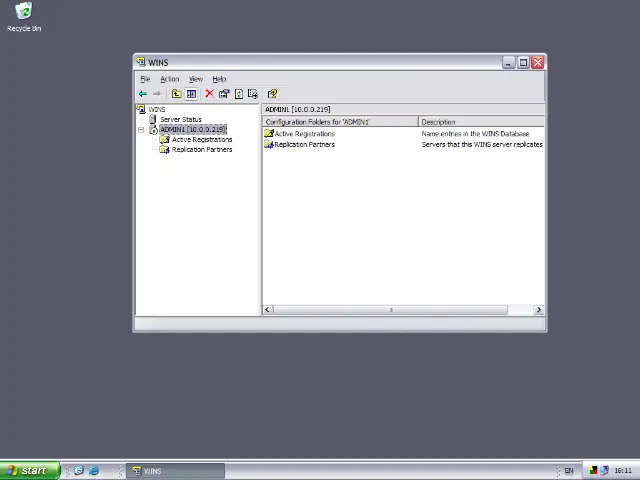Viewport: 640px width, 480px height.
Task: Click the Export List toolbar icon
Action: (x=253, y=94)
